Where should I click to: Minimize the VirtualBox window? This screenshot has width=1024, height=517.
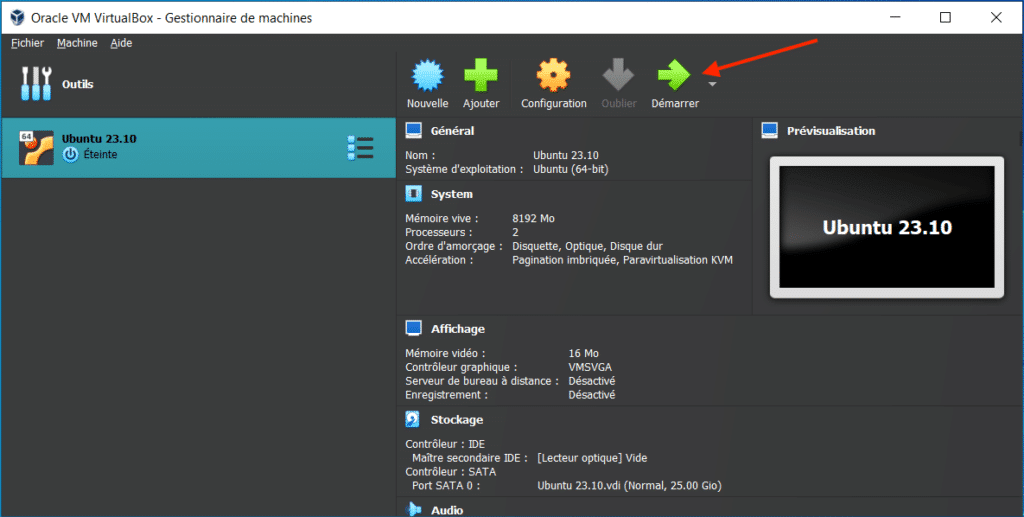click(895, 18)
